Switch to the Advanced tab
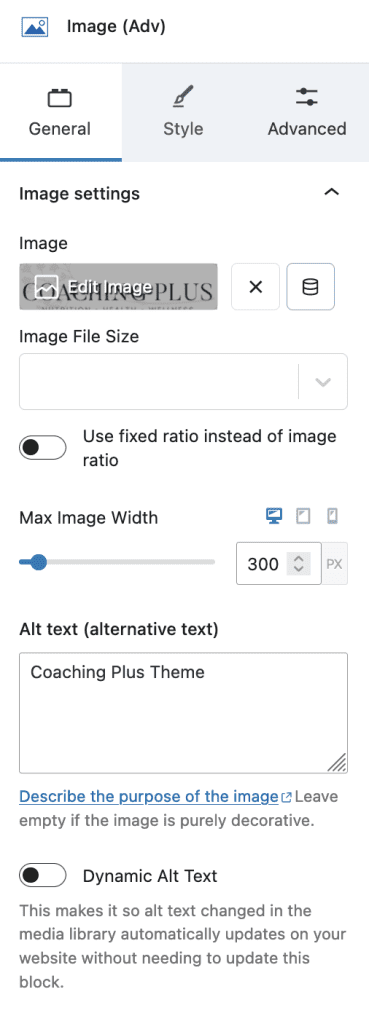Image resolution: width=369 pixels, height=1024 pixels. click(x=307, y=112)
